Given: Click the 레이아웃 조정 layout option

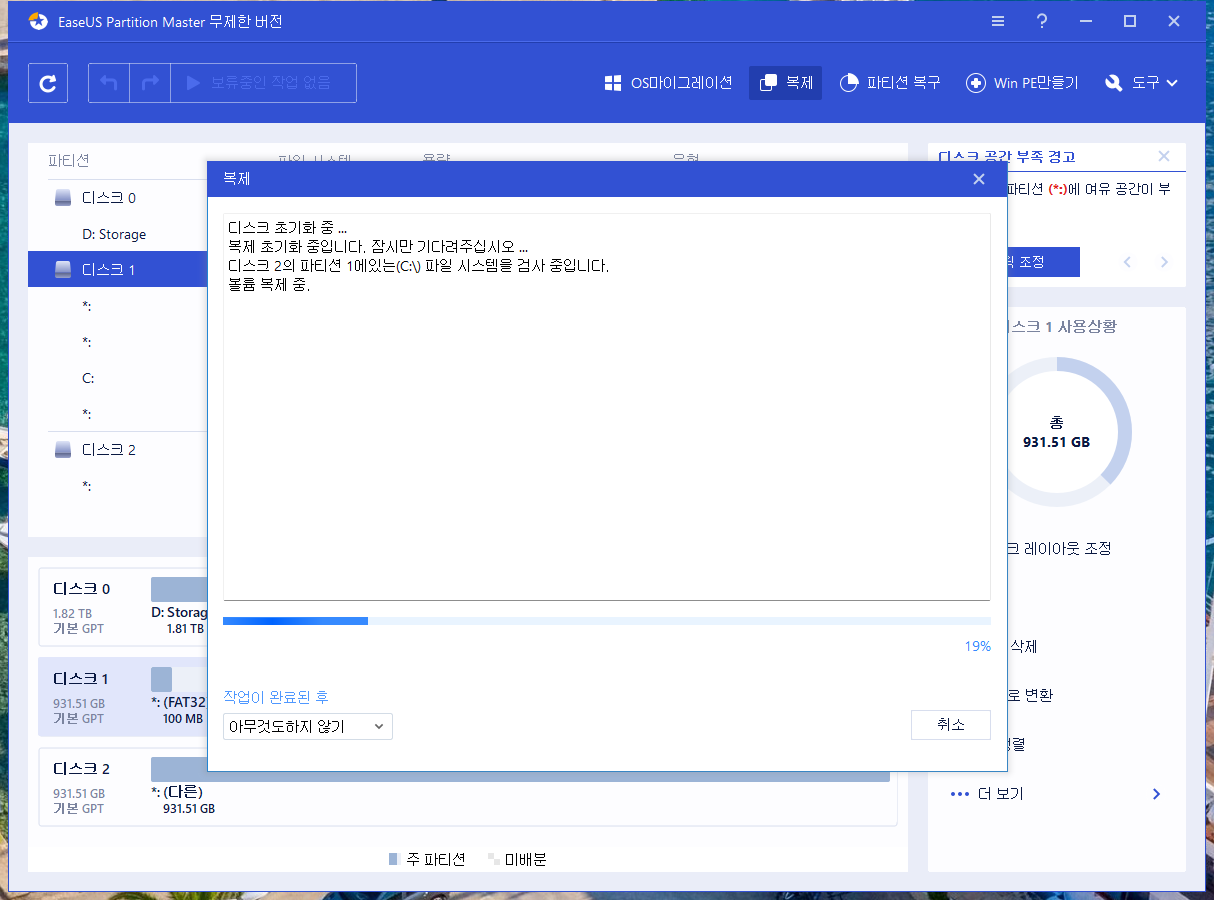Looking at the screenshot, I should tap(1058, 548).
